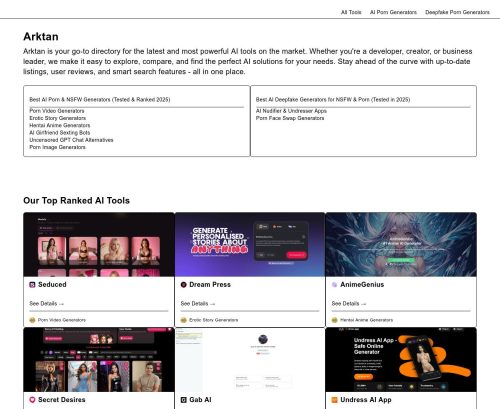This screenshot has width=500, height=409.
Task: Click the Gab AI logo icon
Action: (183, 400)
